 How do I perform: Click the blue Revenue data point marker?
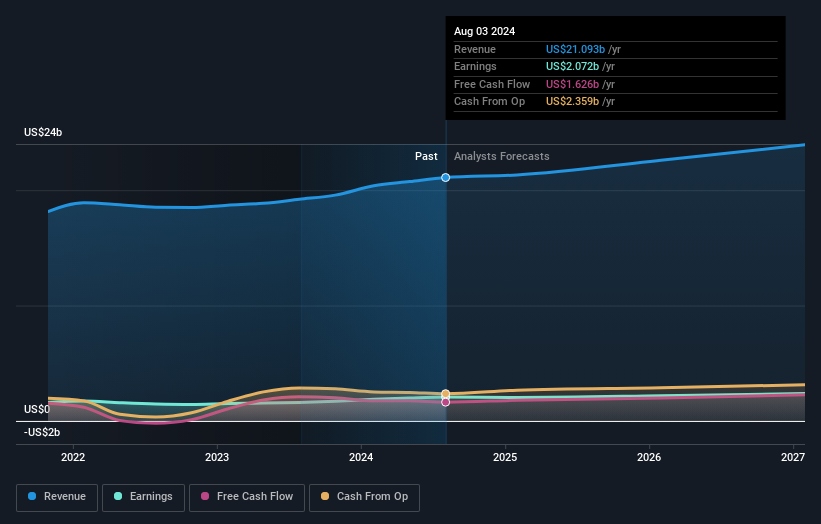click(x=446, y=177)
